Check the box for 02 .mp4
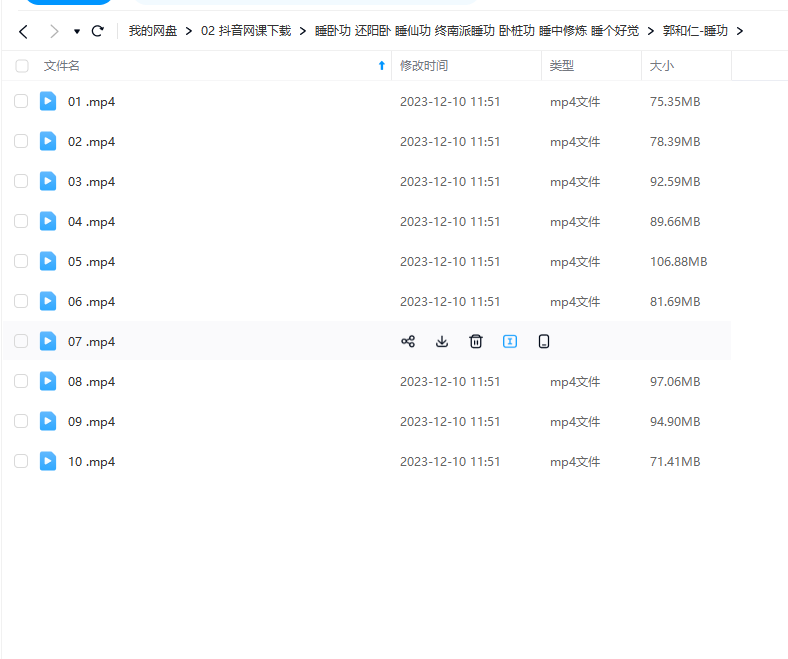Image resolution: width=788 pixels, height=659 pixels. 21,141
